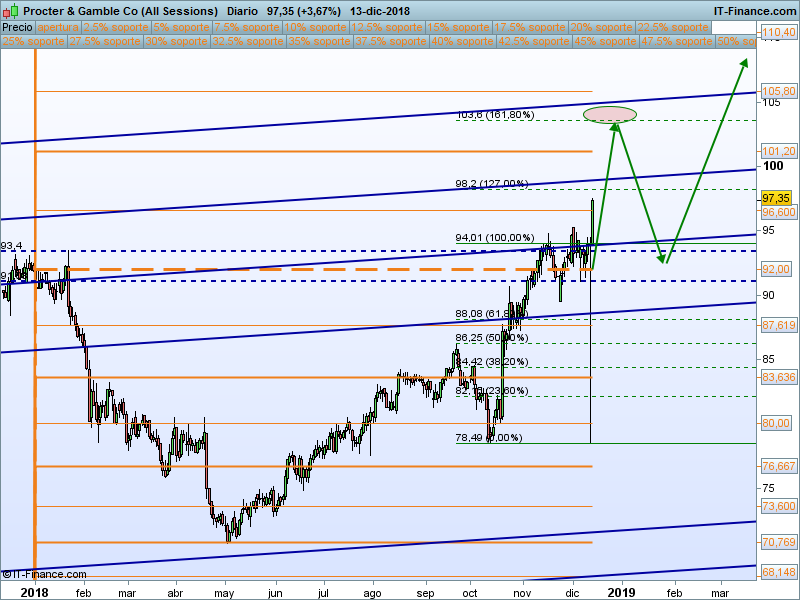Click the 98,2 (127,00%) Fibonacci label
The height and width of the screenshot is (600, 800).
pyautogui.click(x=491, y=184)
